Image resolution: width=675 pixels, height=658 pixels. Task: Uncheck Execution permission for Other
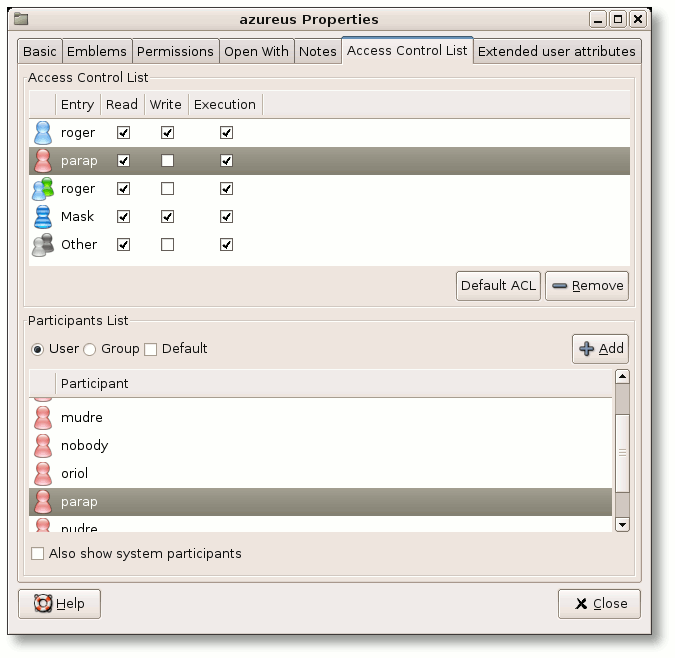pyautogui.click(x=226, y=245)
